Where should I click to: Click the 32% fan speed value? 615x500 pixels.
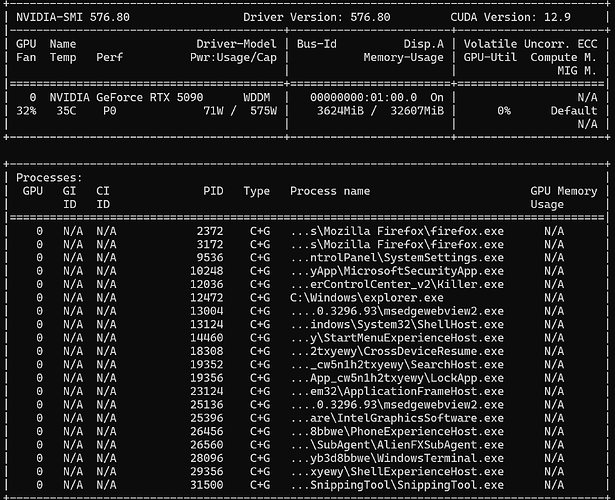(x=26, y=111)
